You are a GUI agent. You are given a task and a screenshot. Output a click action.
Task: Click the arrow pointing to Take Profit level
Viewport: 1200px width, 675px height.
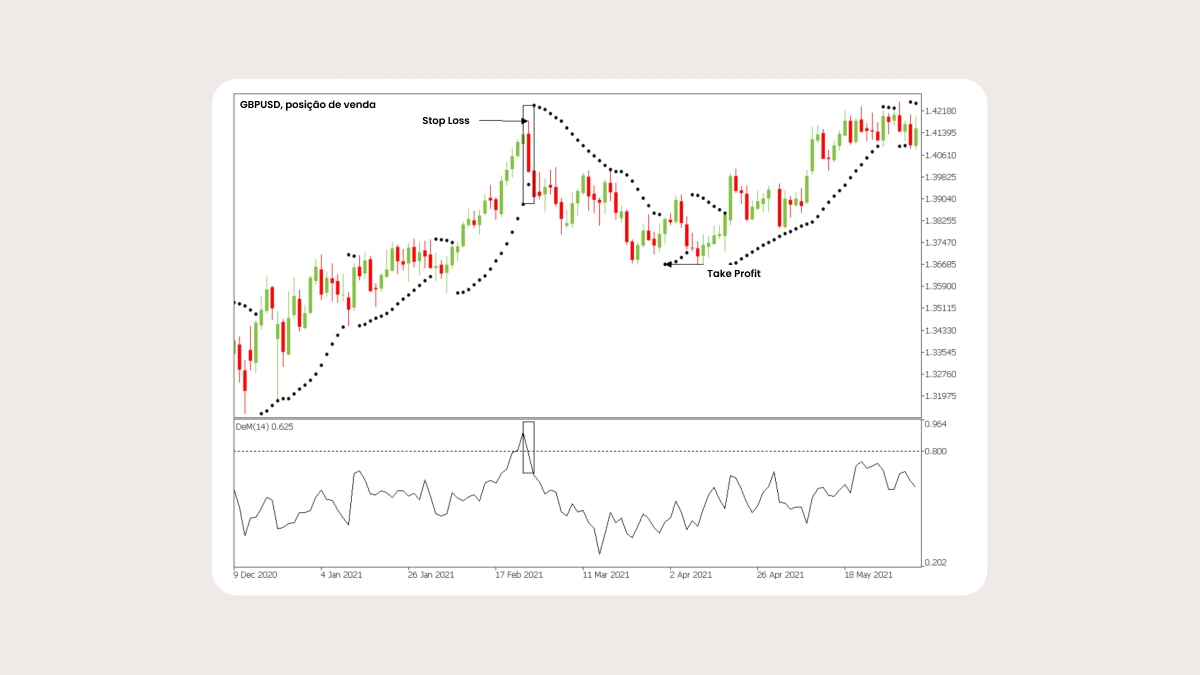[x=684, y=264]
